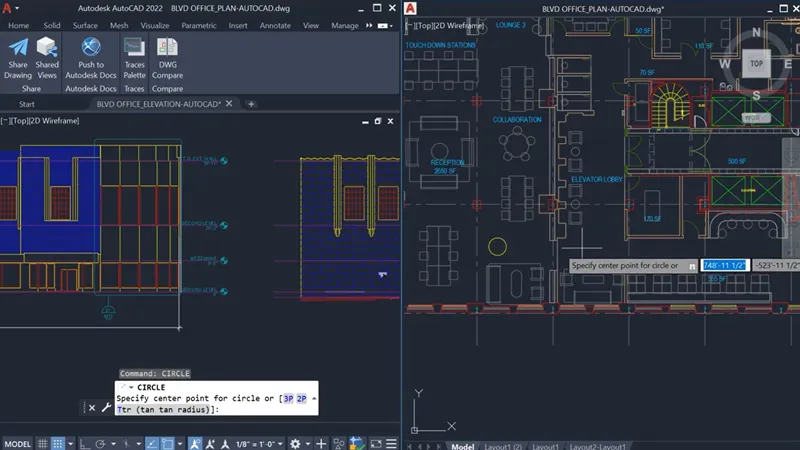Screen dimensions: 800x450
Task: Click the ViewCube TOP face
Action: pos(756,64)
